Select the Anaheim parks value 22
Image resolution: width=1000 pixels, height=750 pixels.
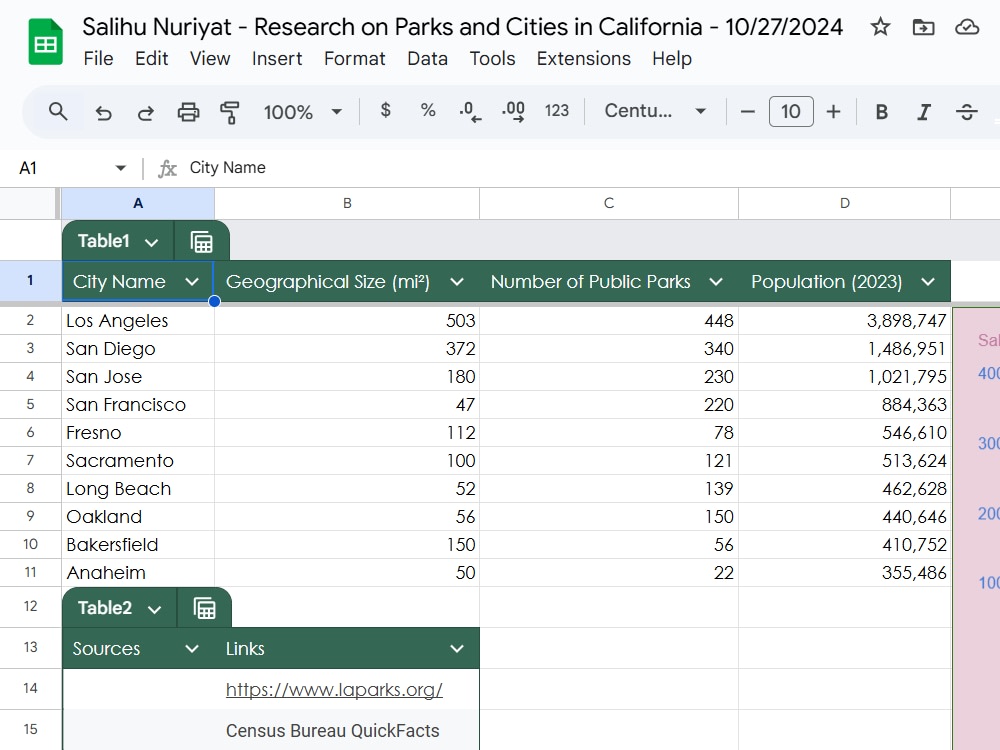[x=609, y=573]
